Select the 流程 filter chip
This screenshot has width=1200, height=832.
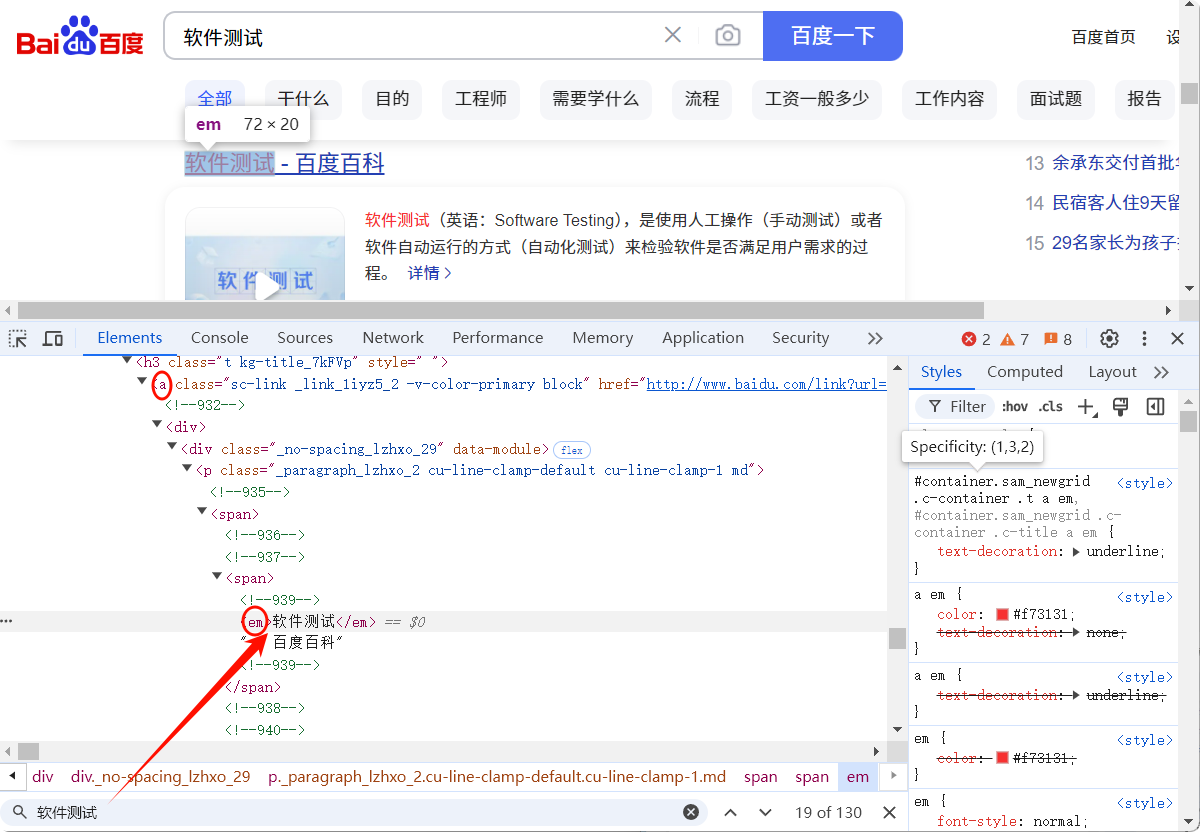[x=702, y=99]
